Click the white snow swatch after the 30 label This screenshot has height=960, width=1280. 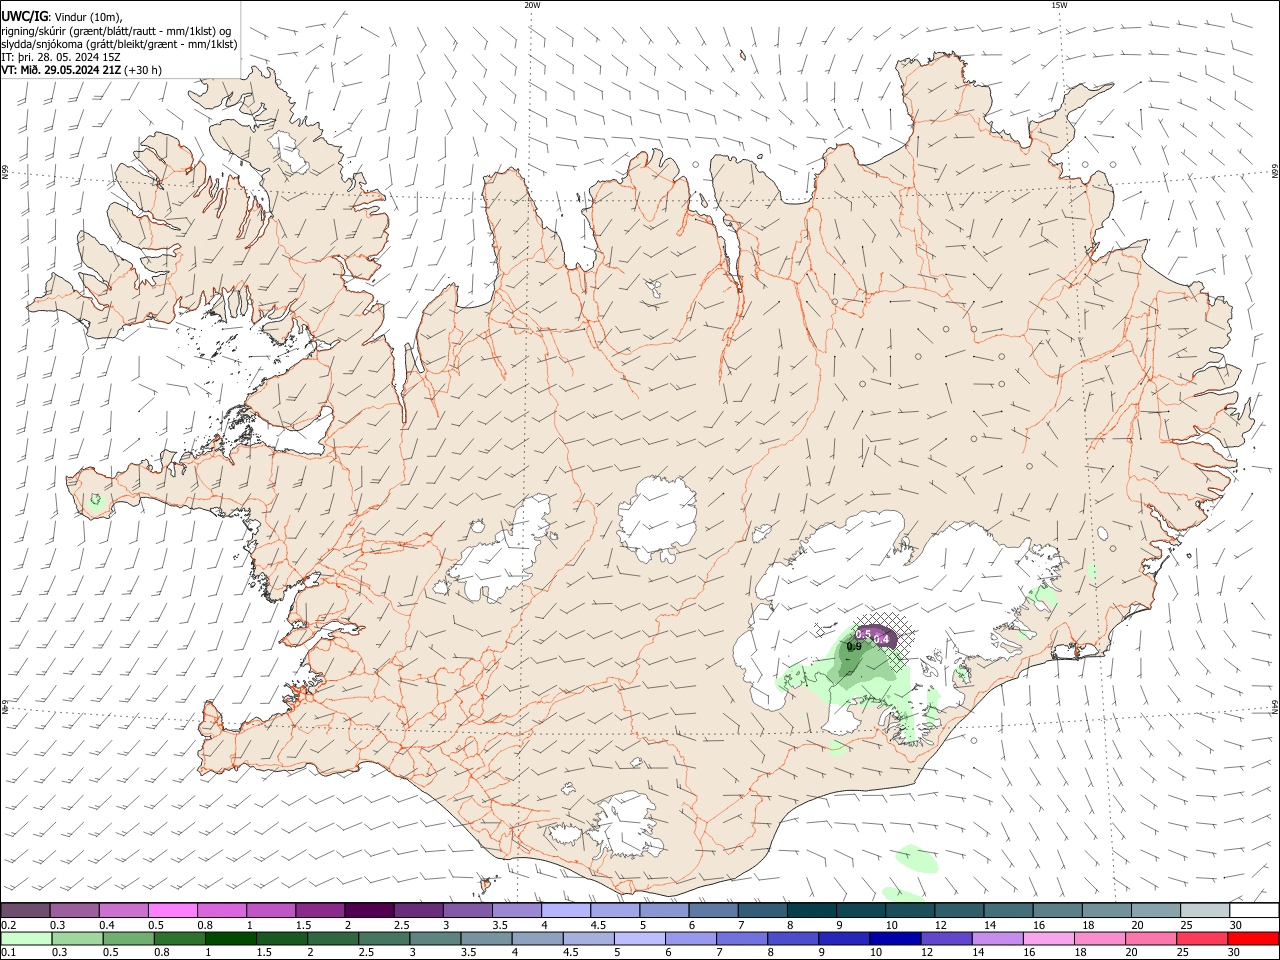pos(1255,910)
